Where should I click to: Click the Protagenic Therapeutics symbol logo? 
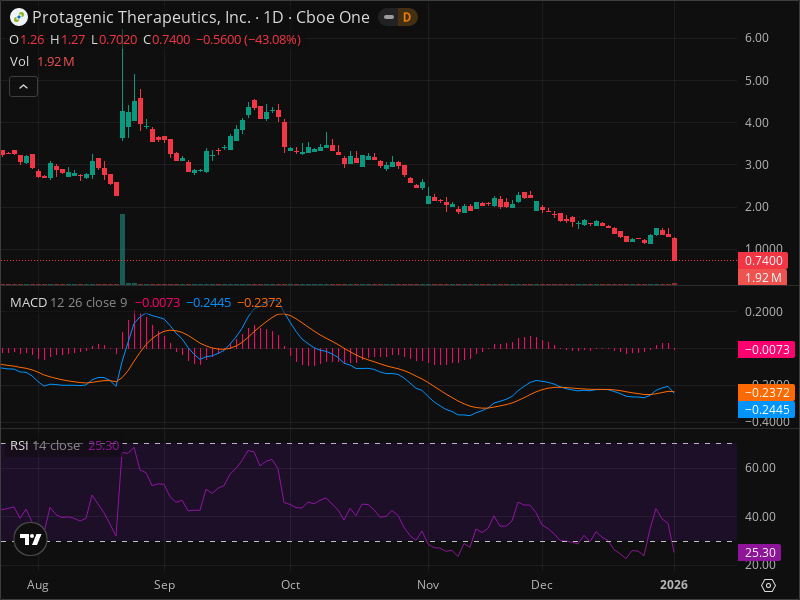point(19,17)
